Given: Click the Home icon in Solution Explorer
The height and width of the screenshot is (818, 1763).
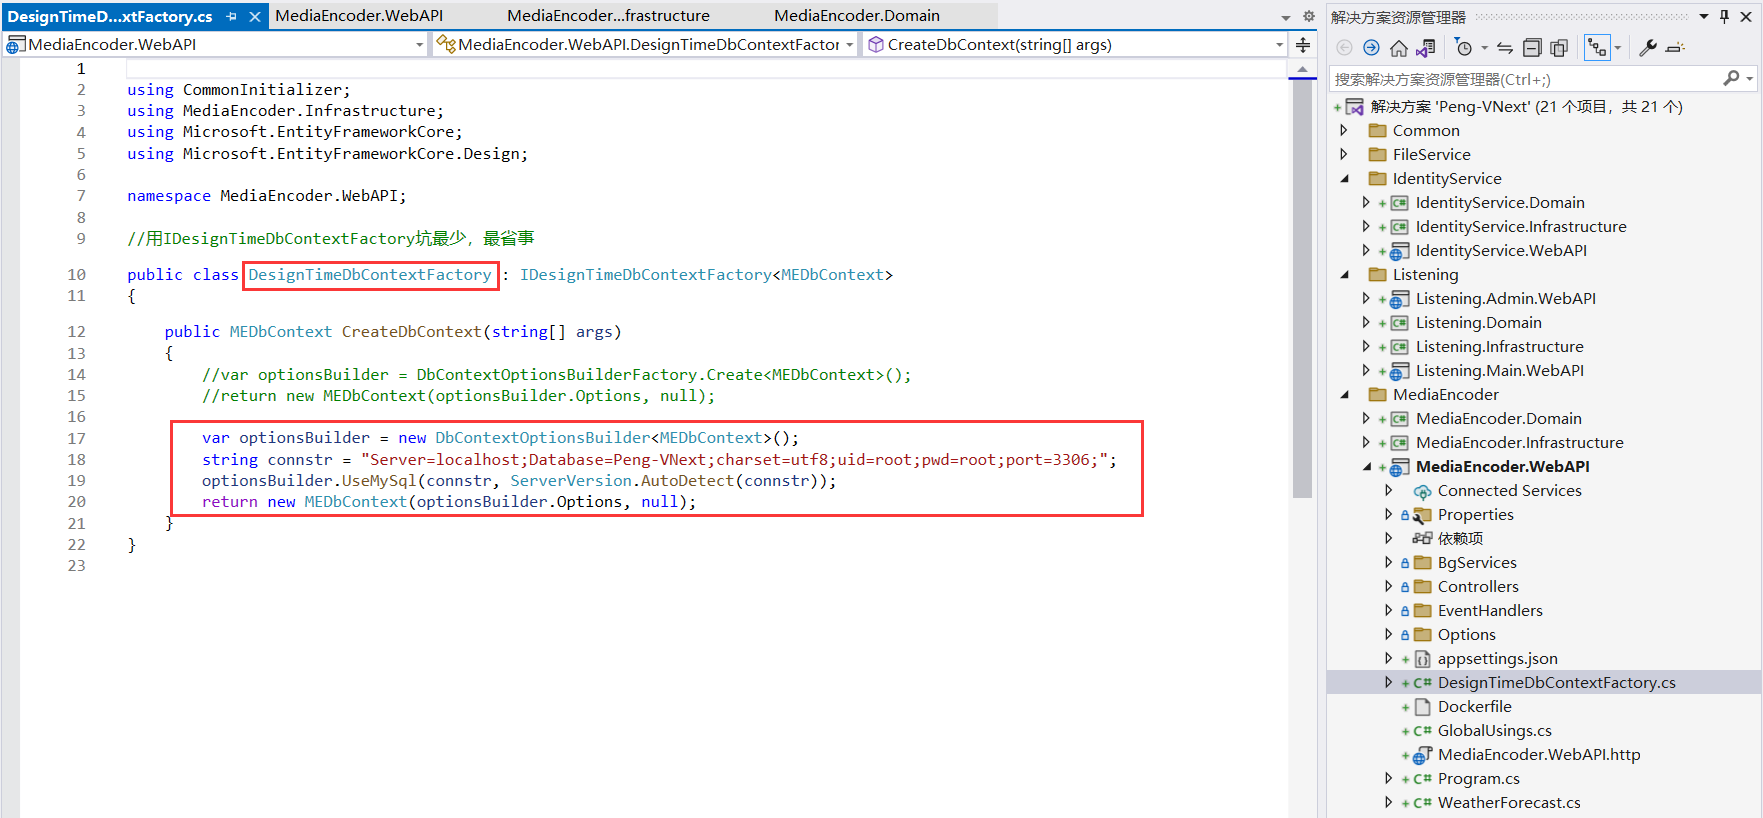Looking at the screenshot, I should 1398,47.
